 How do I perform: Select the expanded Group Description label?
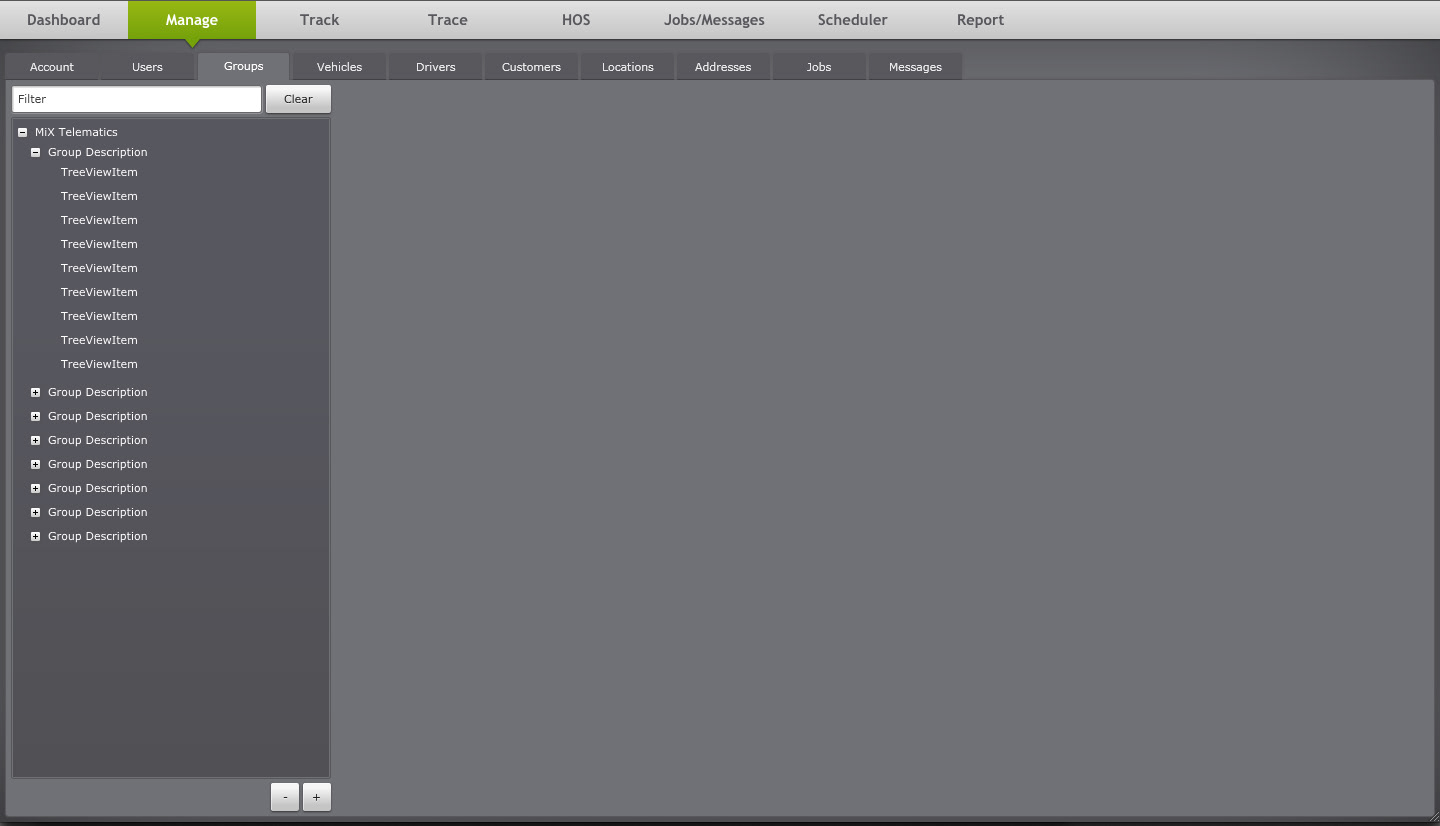98,152
